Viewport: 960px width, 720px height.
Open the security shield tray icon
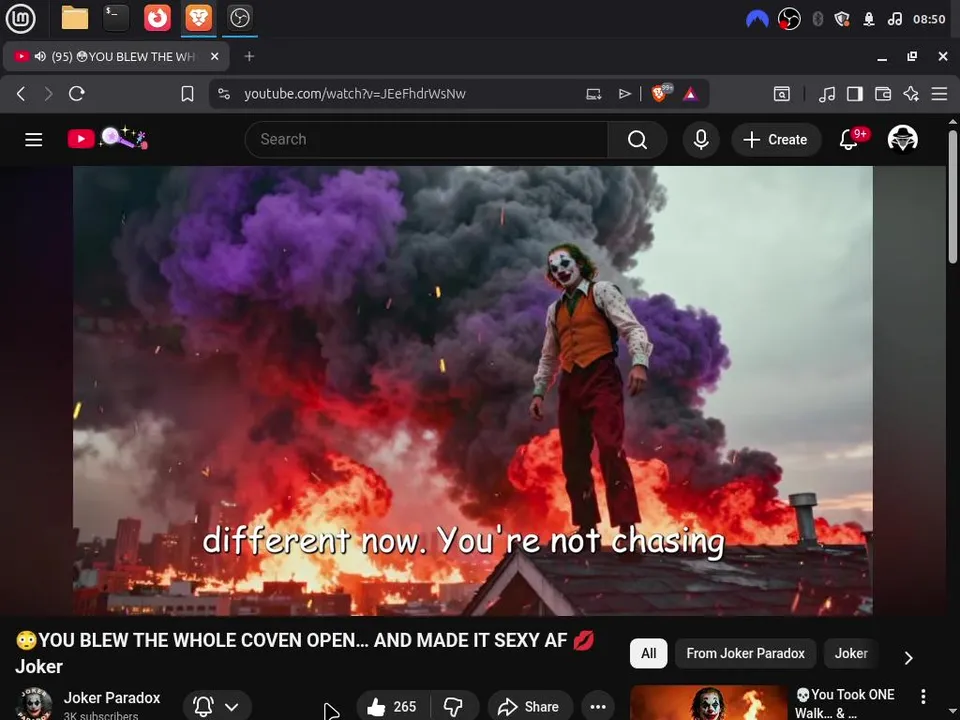pyautogui.click(x=842, y=19)
